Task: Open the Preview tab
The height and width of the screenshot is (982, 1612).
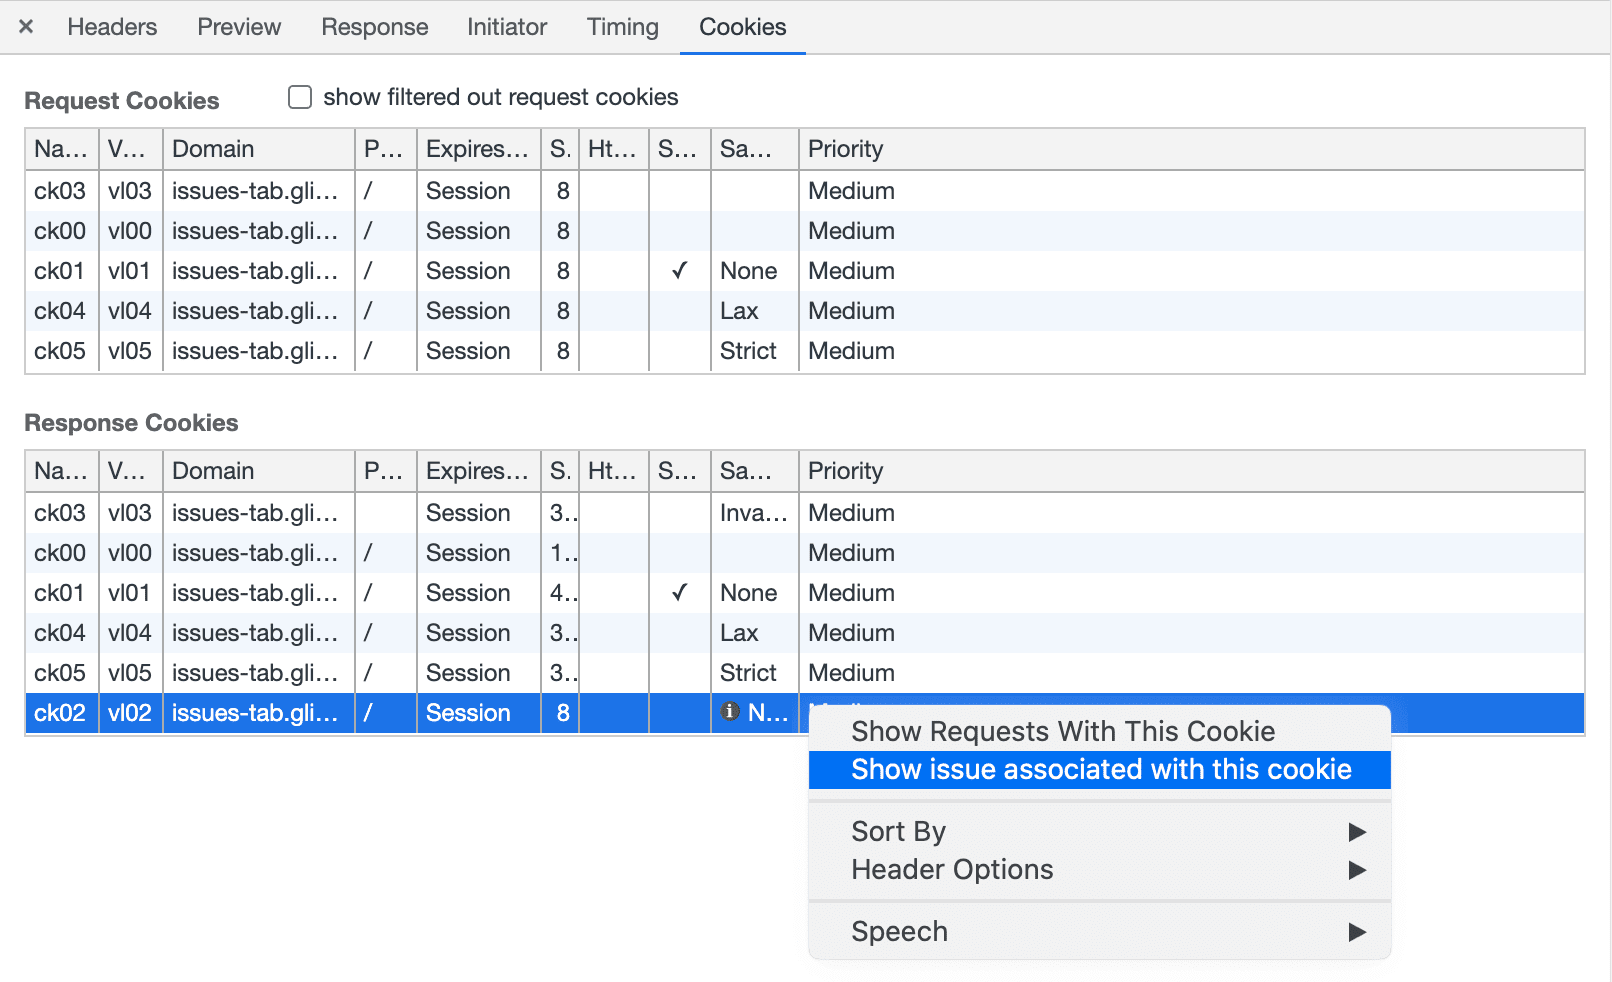Action: pos(238,27)
